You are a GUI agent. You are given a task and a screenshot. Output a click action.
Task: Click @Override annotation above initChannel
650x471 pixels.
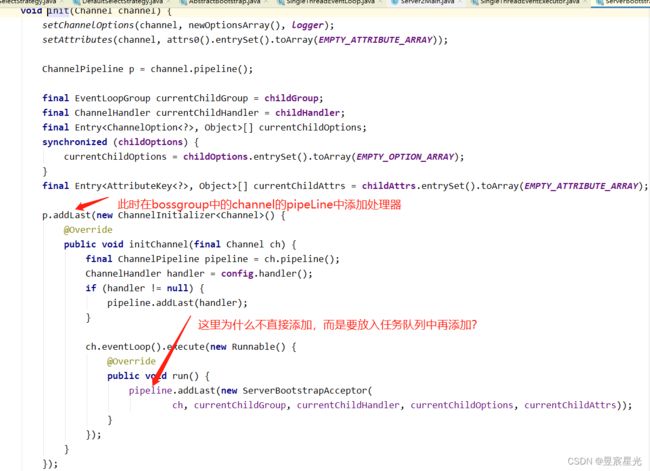88,230
